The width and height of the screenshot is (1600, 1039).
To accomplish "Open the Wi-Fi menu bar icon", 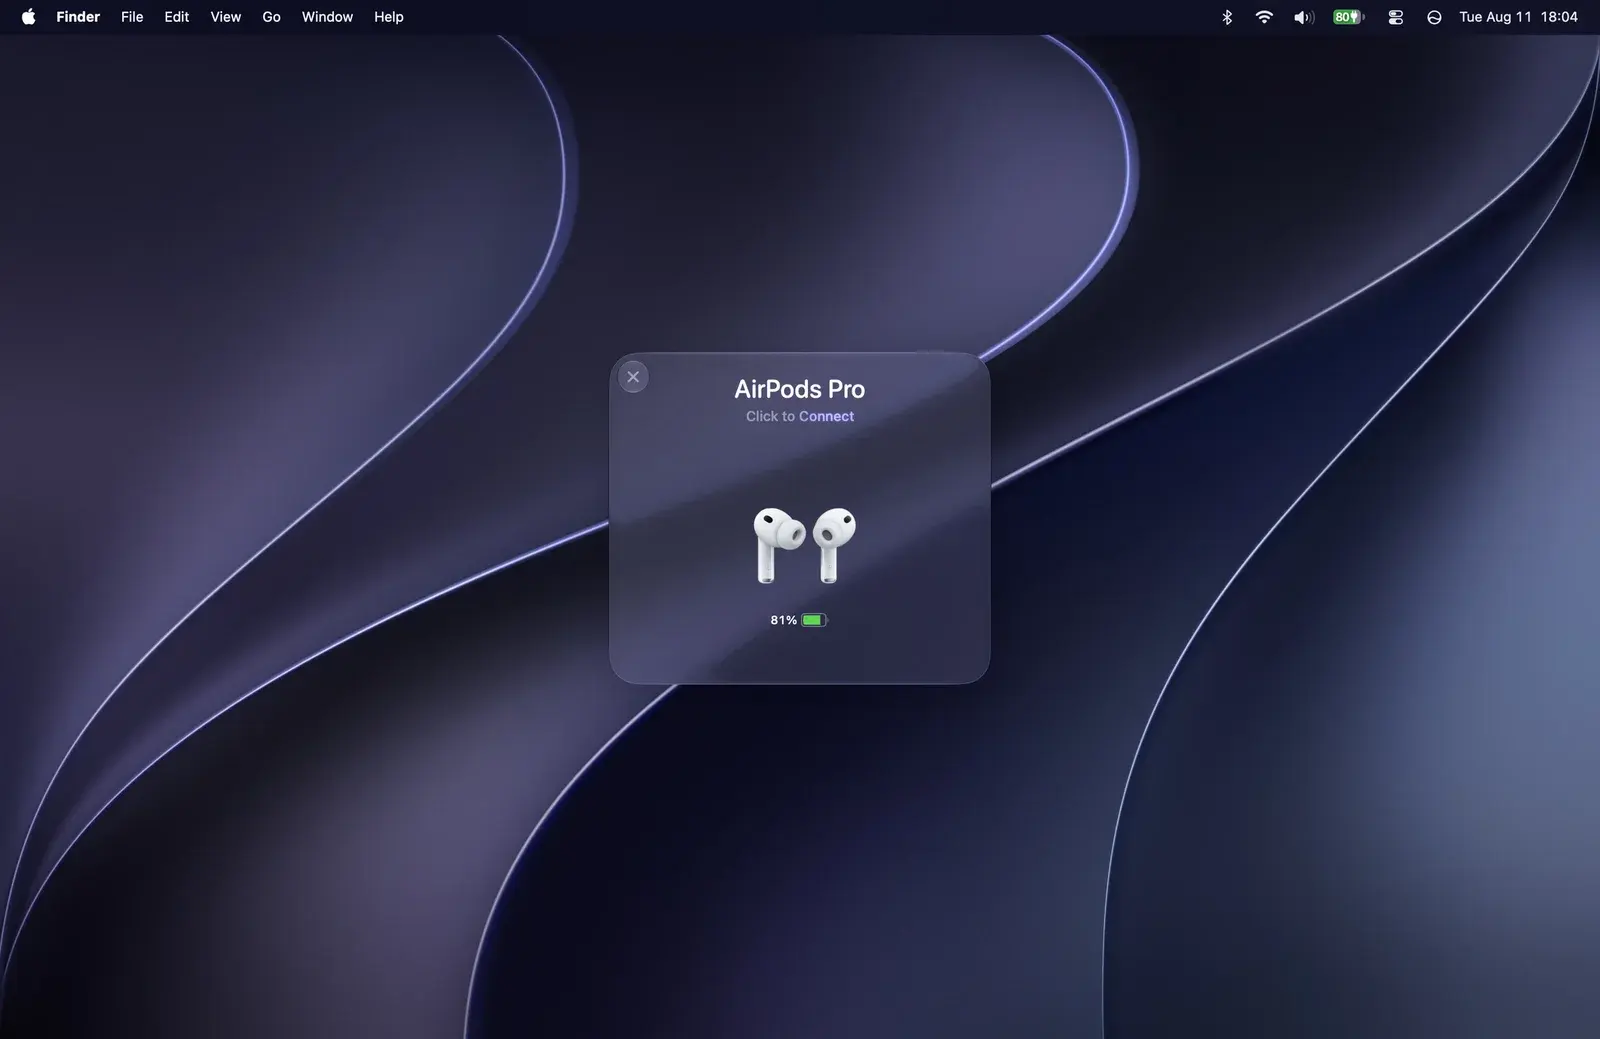I will (x=1264, y=17).
